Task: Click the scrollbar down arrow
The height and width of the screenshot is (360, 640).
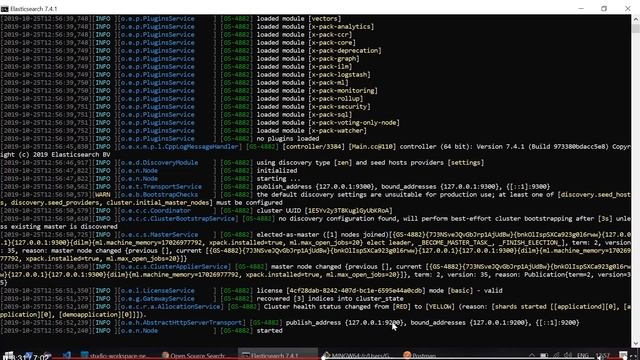Action: 636,343
